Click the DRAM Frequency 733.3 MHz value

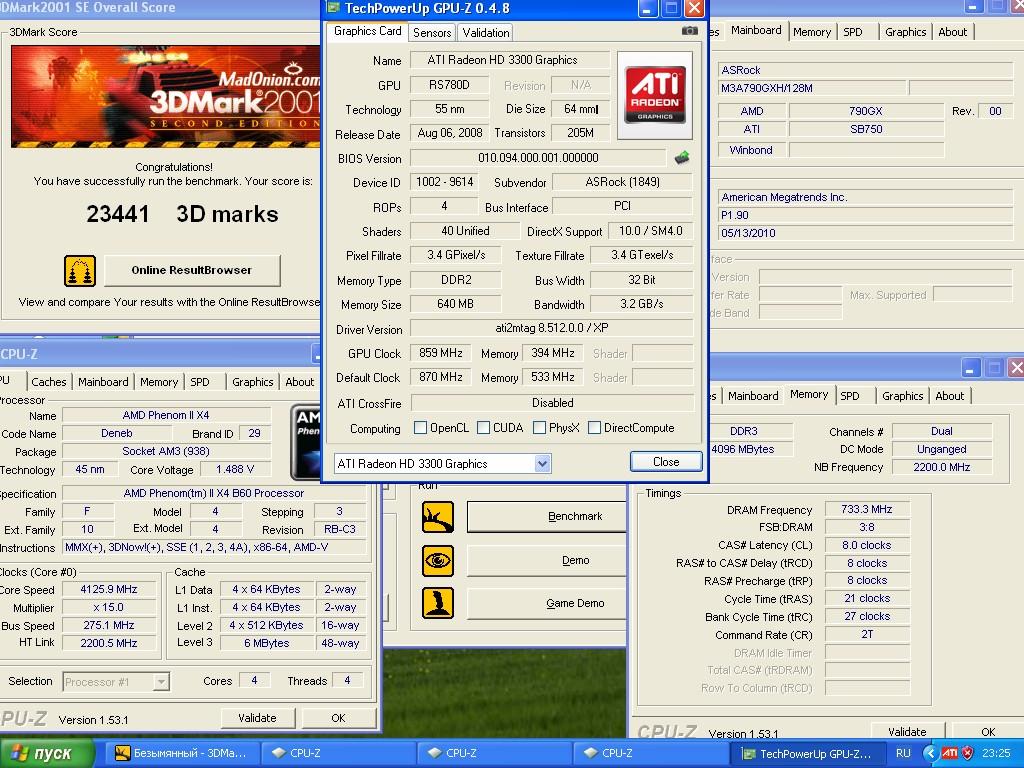(x=867, y=509)
